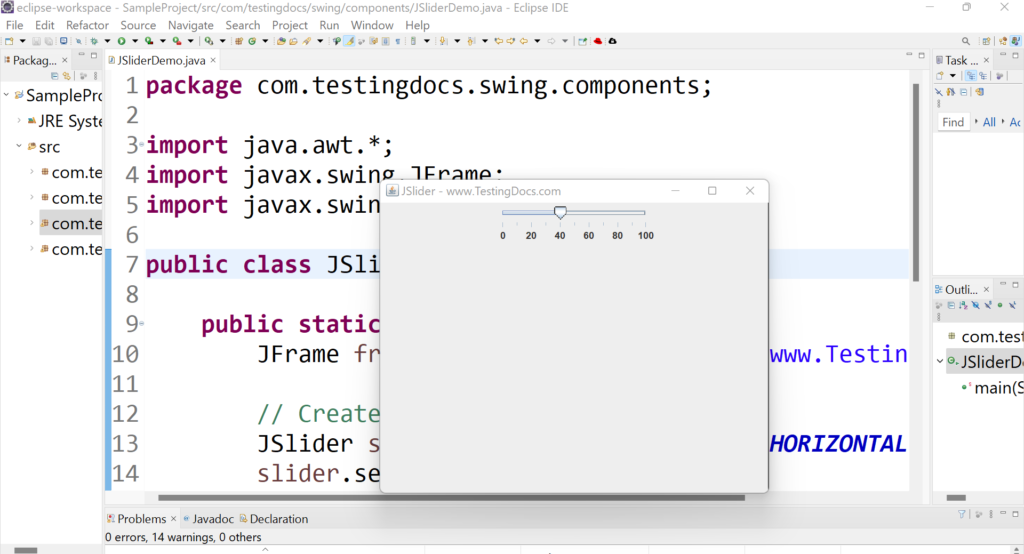
Task: Click the New Task icon in Task List
Action: click(939, 75)
